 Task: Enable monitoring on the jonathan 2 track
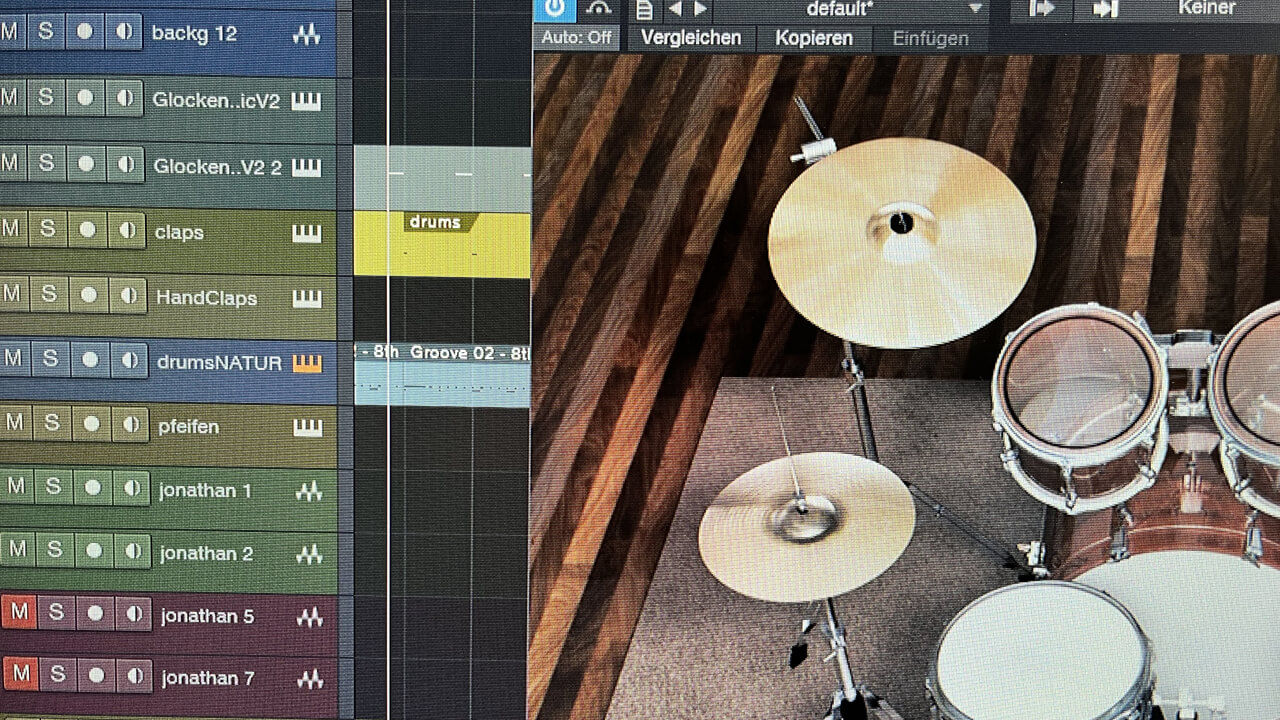131,550
